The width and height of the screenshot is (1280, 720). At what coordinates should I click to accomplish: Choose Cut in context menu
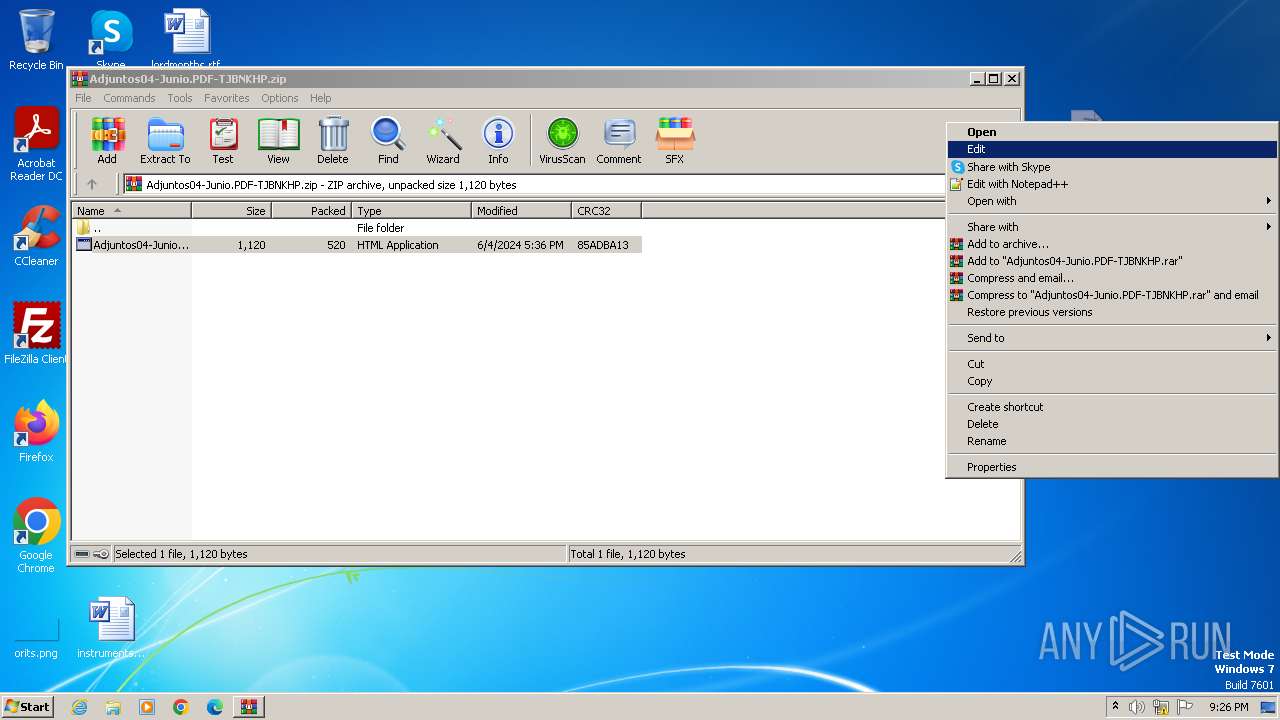point(1111,364)
